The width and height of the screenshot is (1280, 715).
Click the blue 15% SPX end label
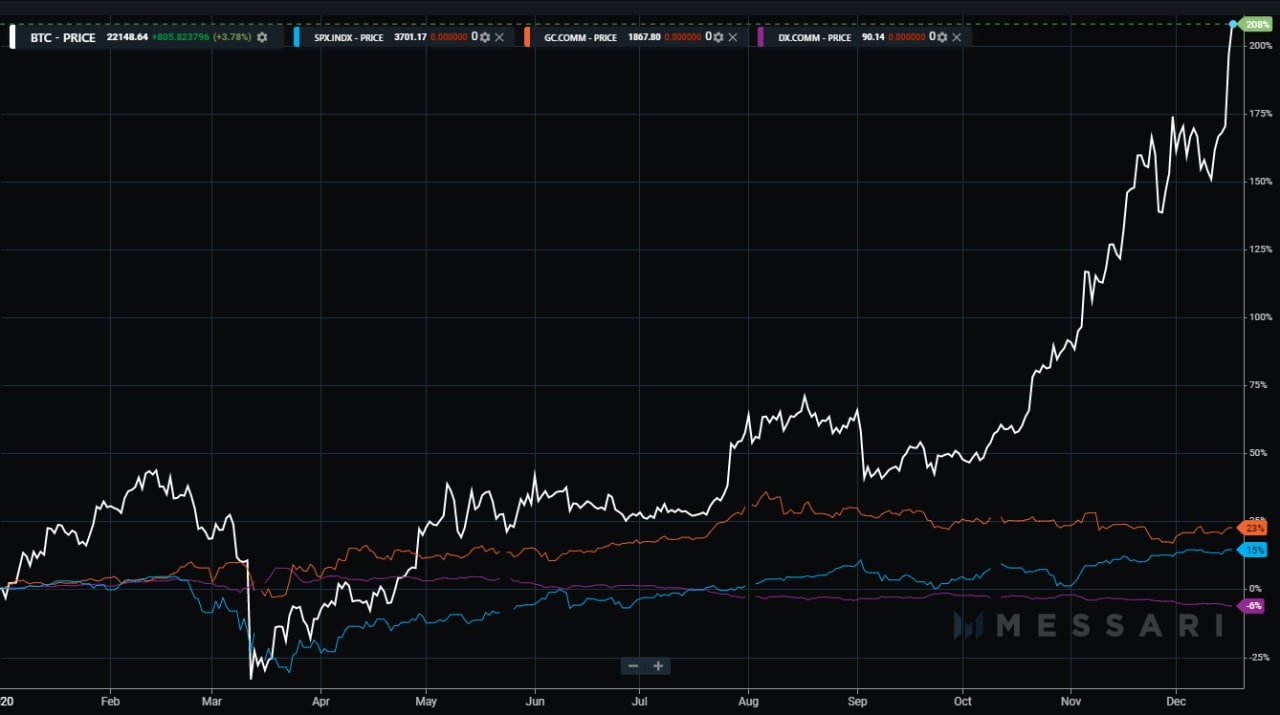[1254, 550]
